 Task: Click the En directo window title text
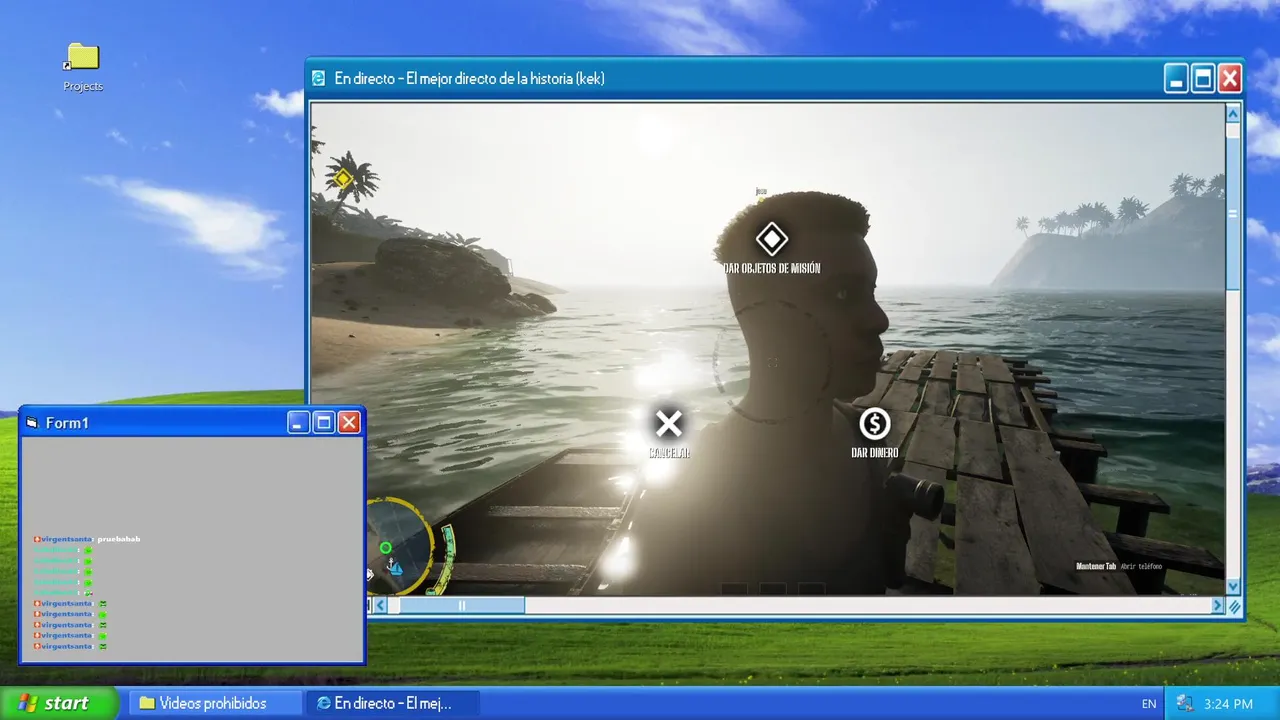point(469,78)
